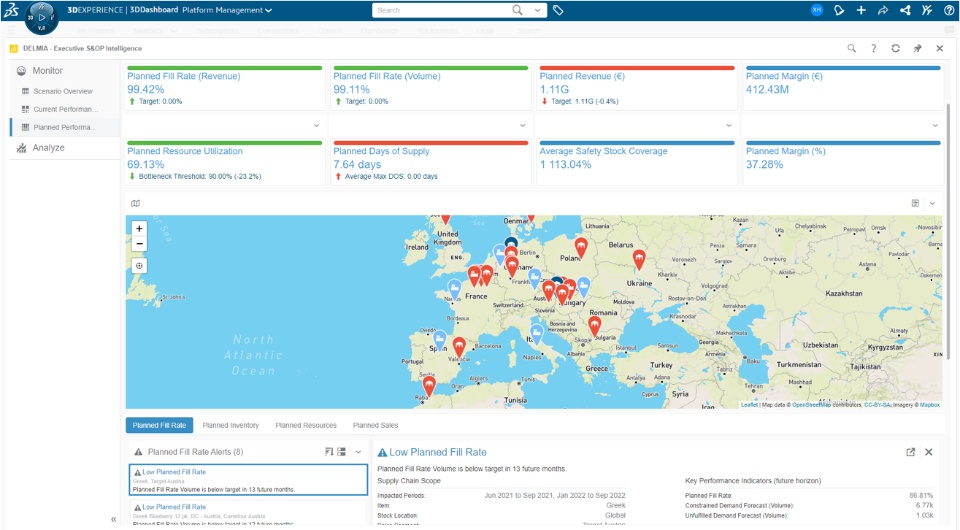
Task: Open the help question mark in top bar
Action: pos(948,10)
